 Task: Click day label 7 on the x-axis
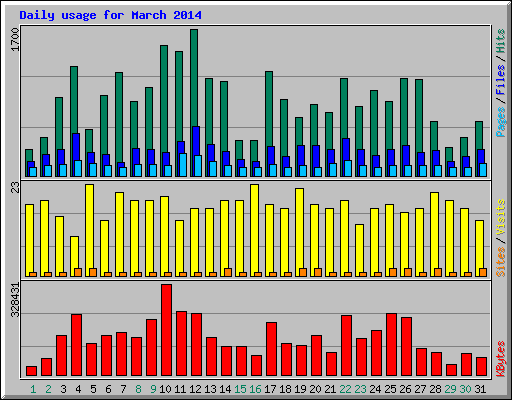pyautogui.click(x=123, y=389)
